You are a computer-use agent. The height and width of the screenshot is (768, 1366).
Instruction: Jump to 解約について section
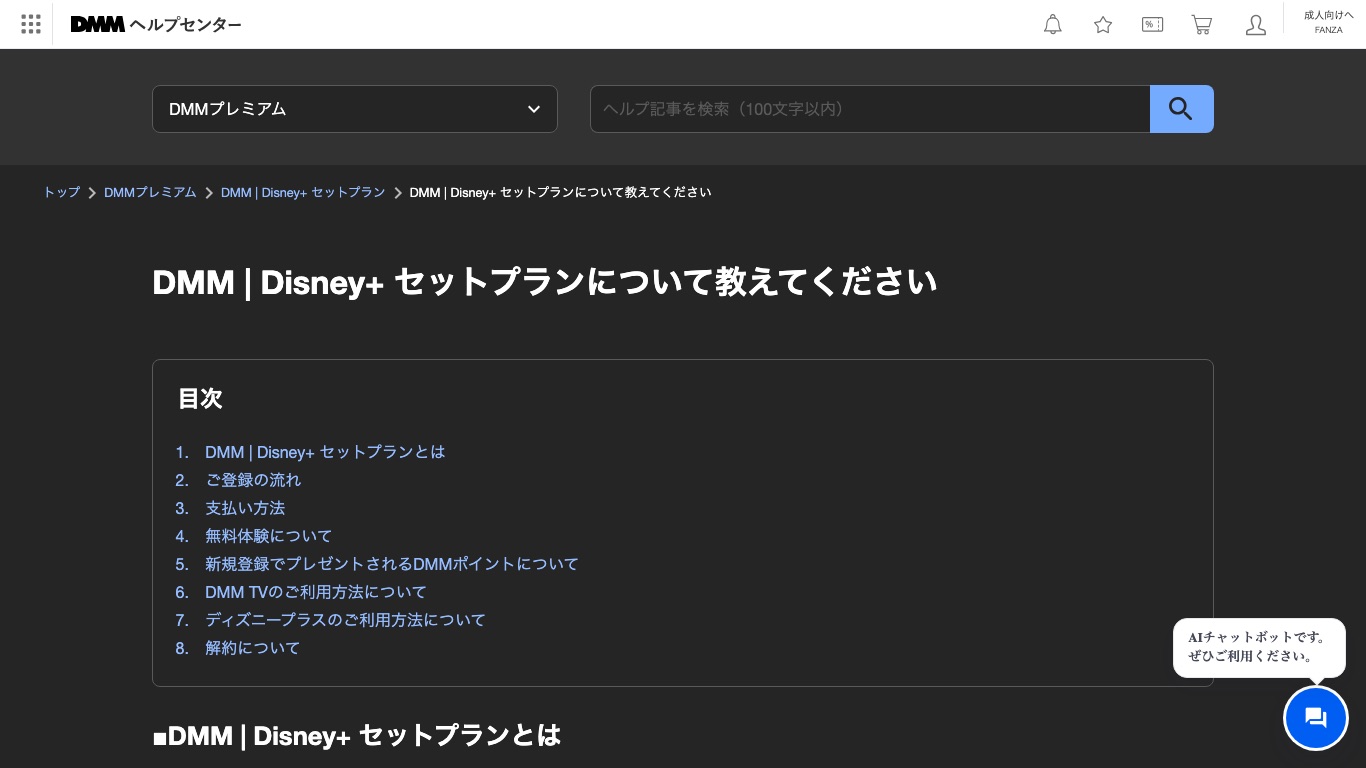click(x=253, y=648)
